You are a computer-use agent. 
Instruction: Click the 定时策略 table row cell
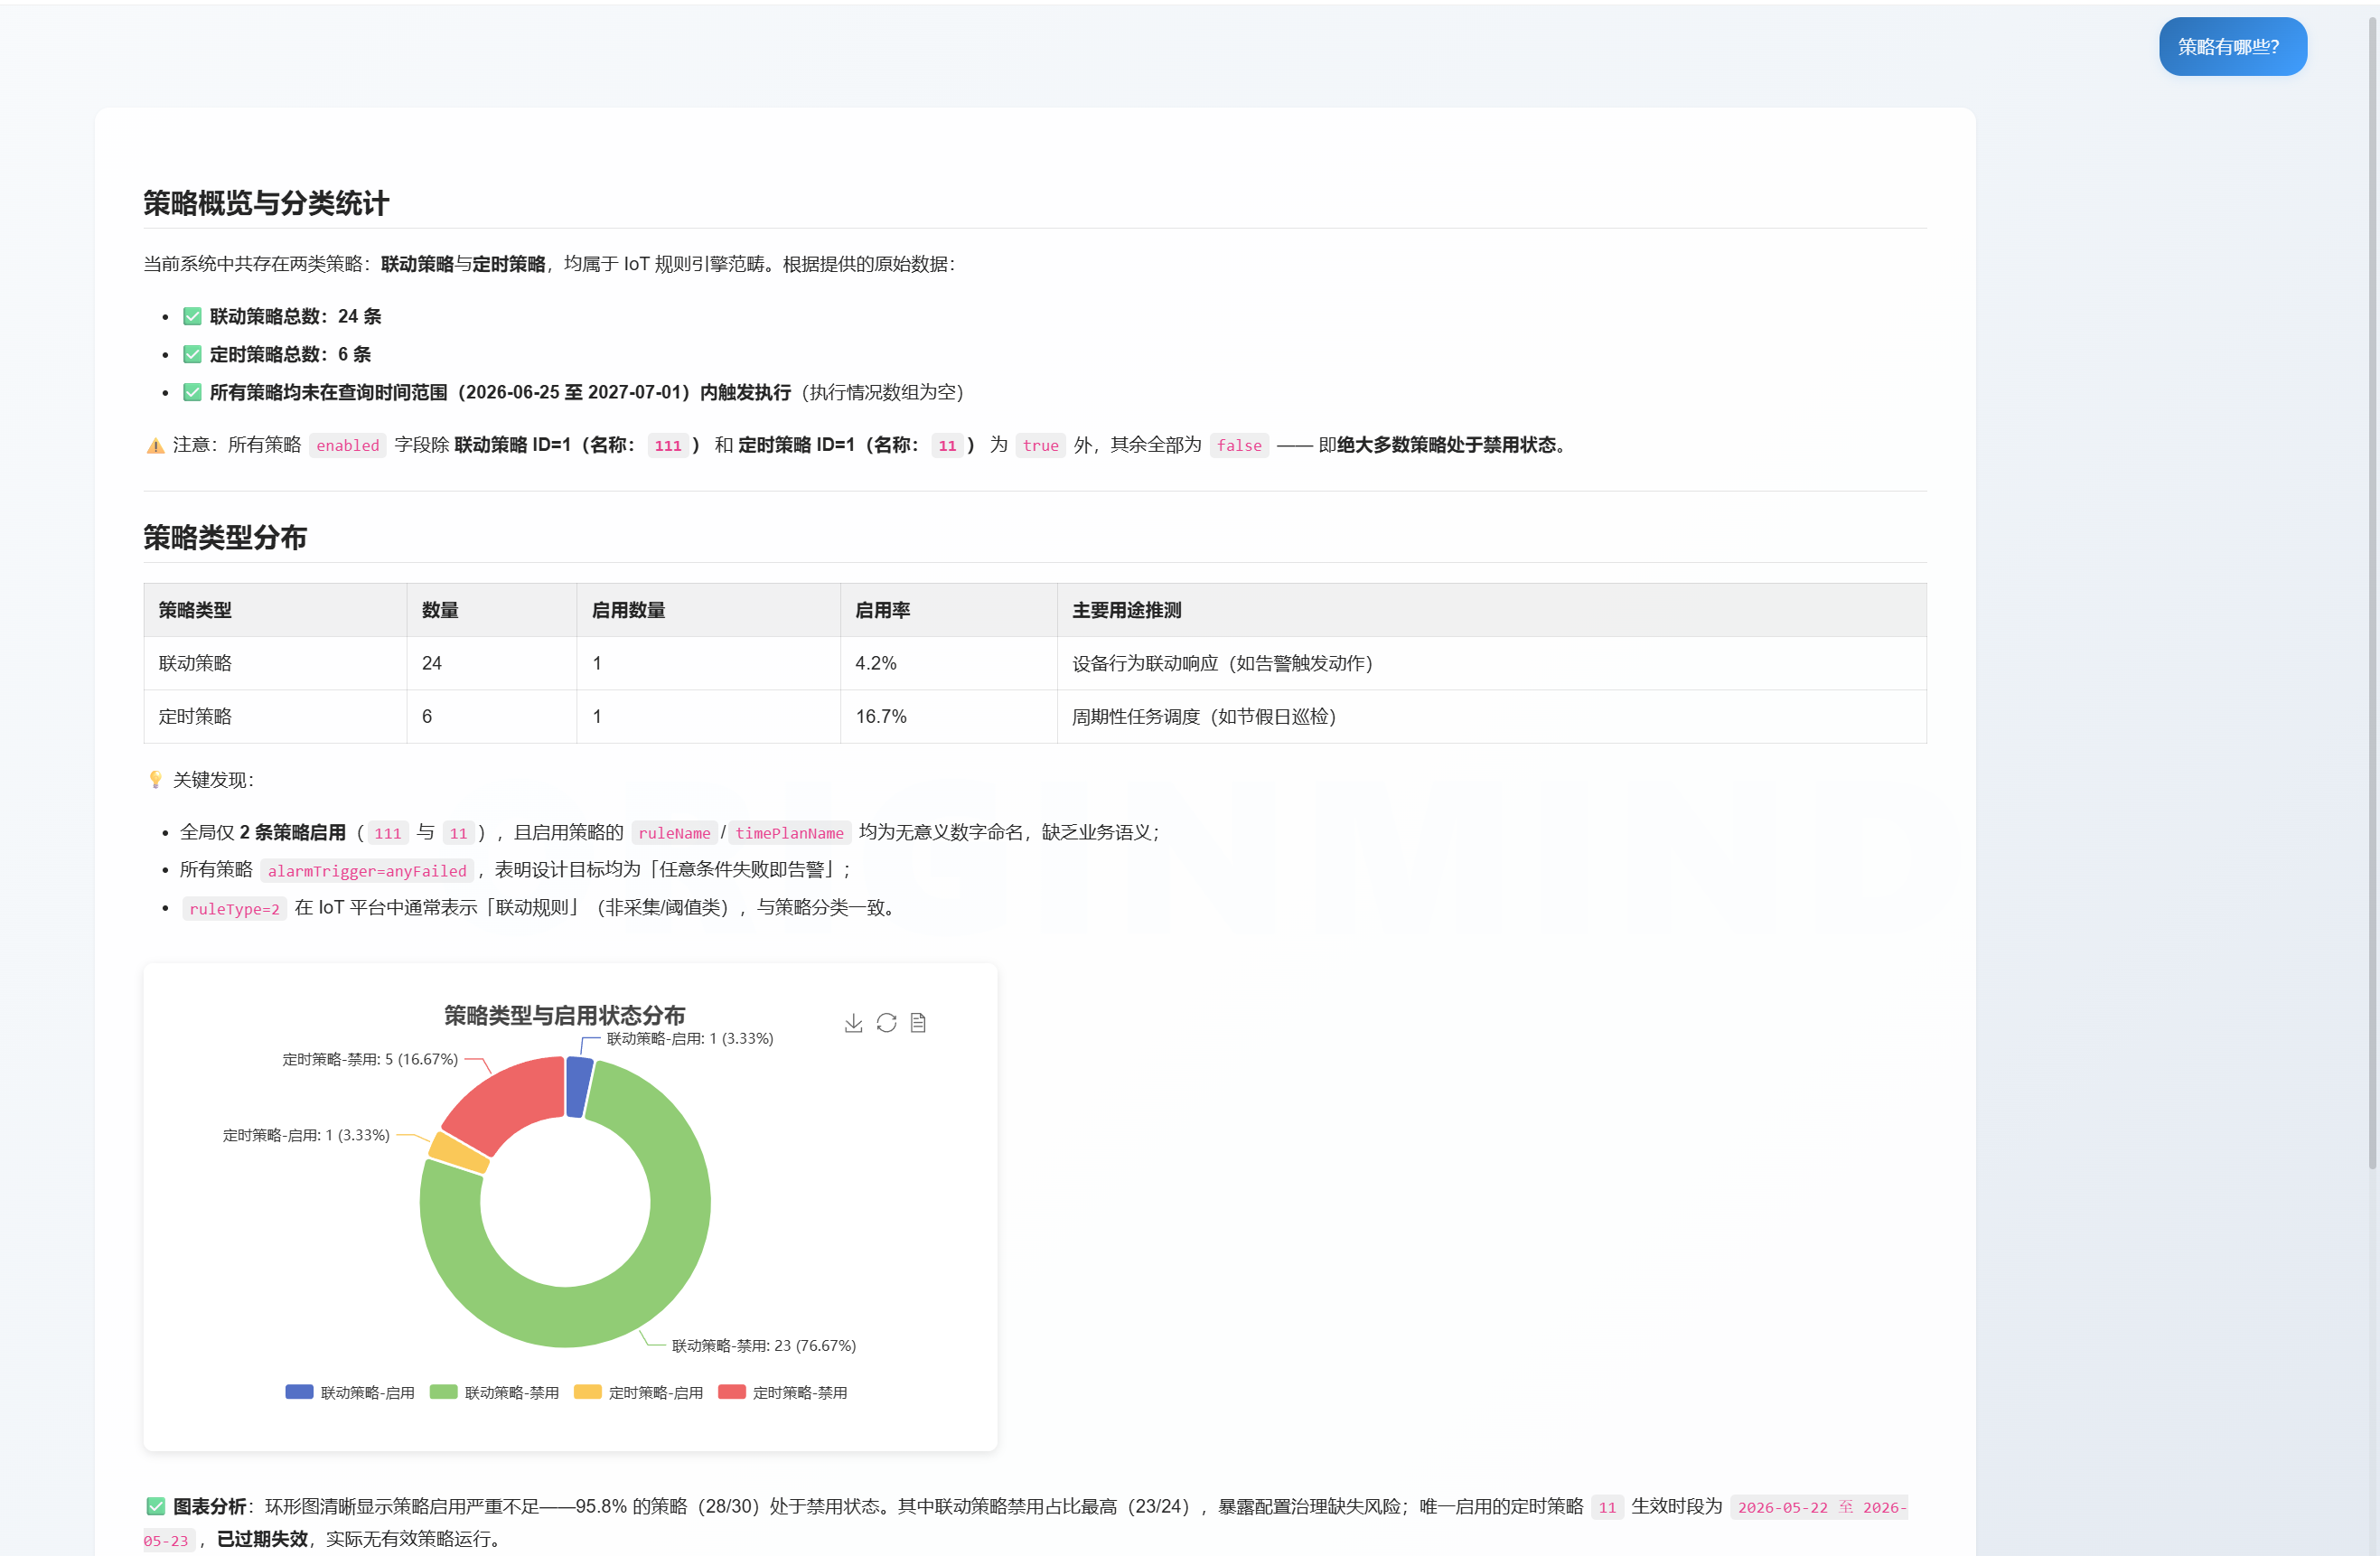click(x=275, y=716)
